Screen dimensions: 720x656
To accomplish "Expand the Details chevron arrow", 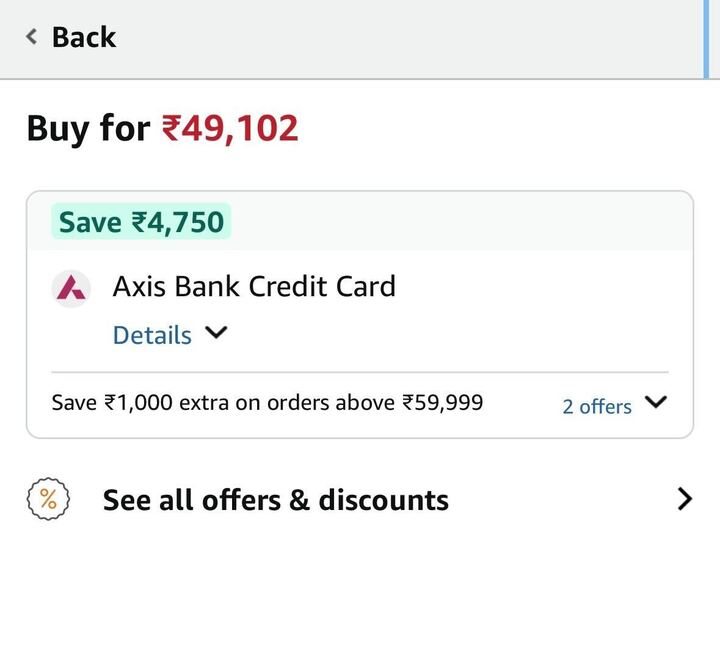I will 216,333.
